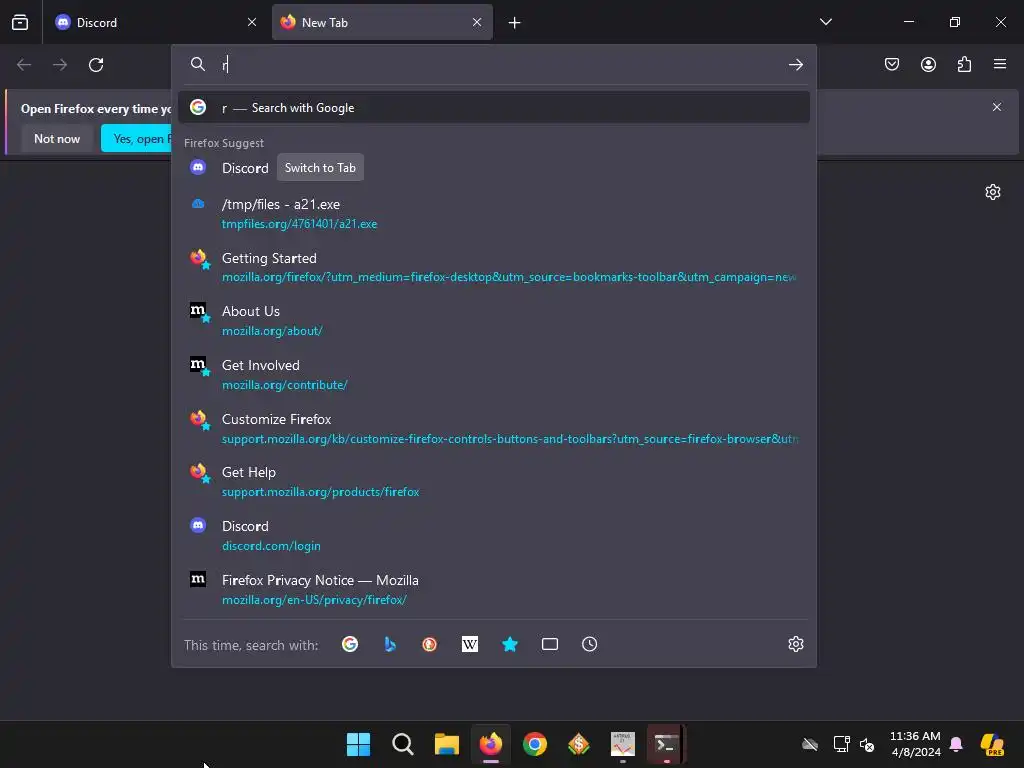Open the Copilot preview tray icon

click(x=992, y=744)
